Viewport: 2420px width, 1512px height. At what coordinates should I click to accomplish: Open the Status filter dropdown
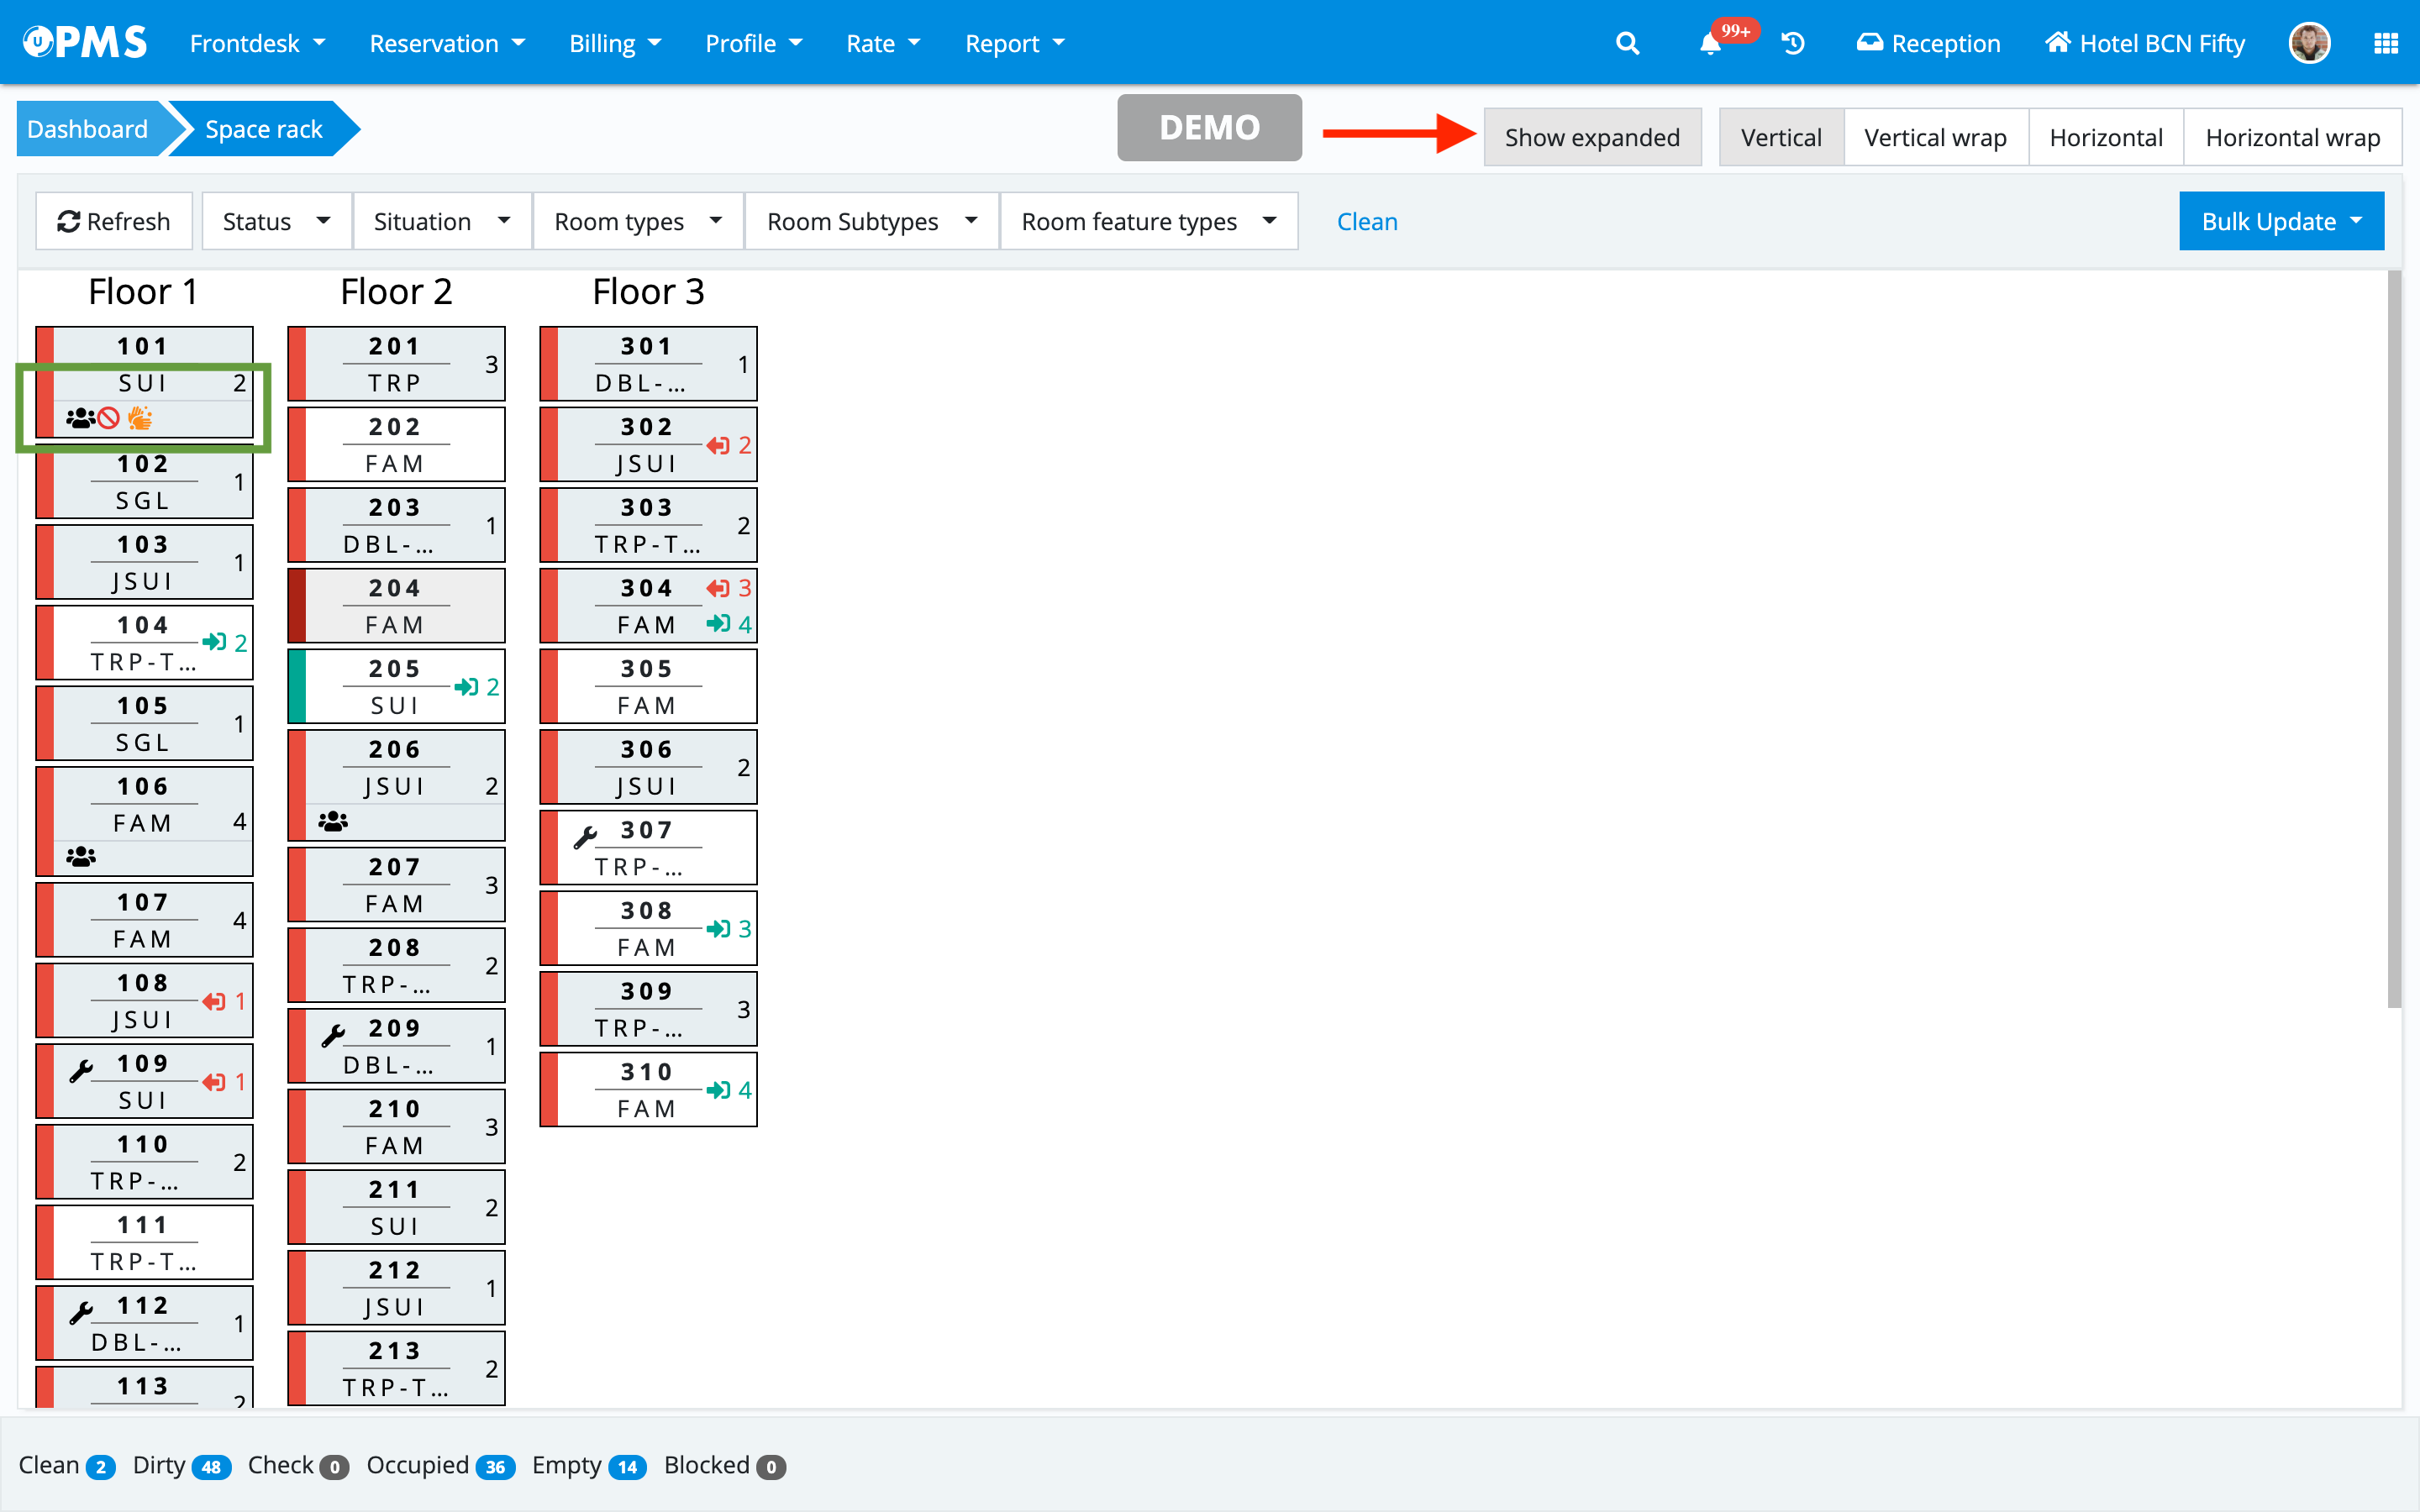coord(276,221)
